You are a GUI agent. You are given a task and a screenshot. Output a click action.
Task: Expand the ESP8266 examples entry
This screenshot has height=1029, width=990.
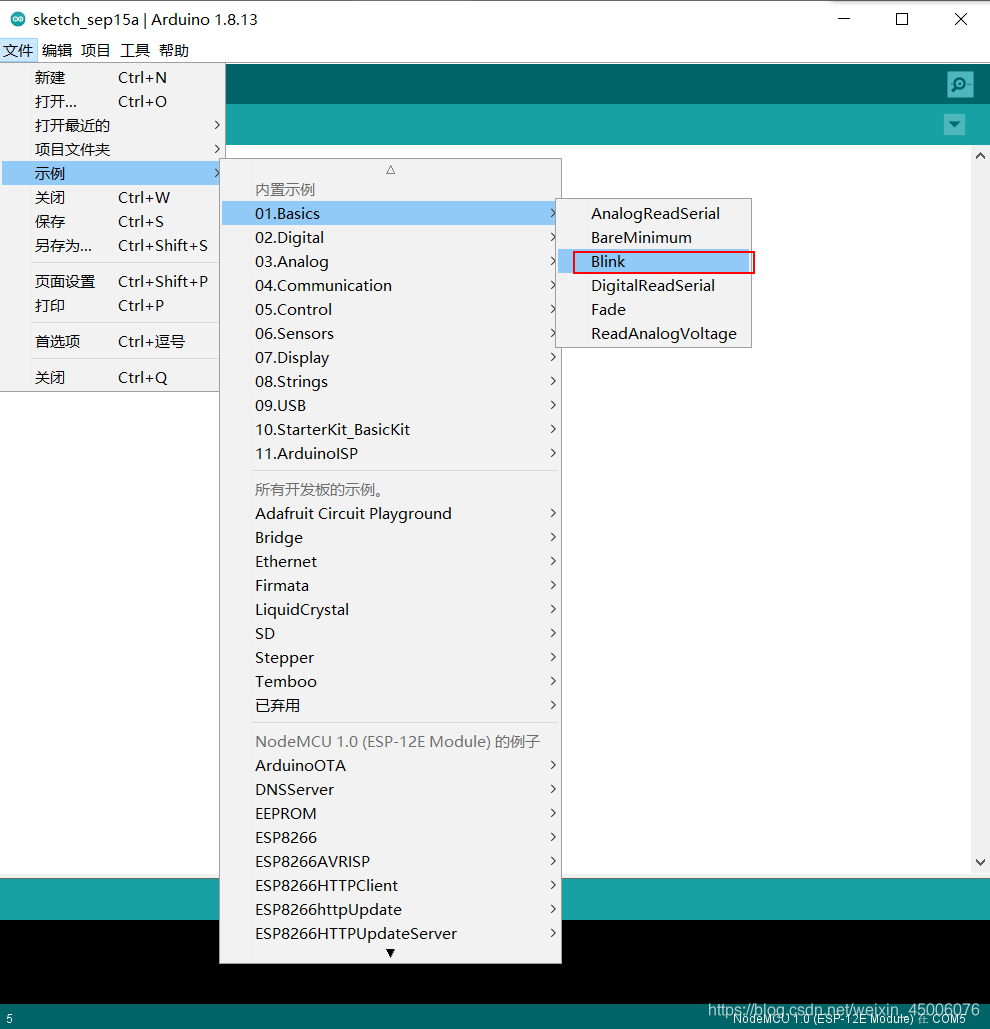390,837
